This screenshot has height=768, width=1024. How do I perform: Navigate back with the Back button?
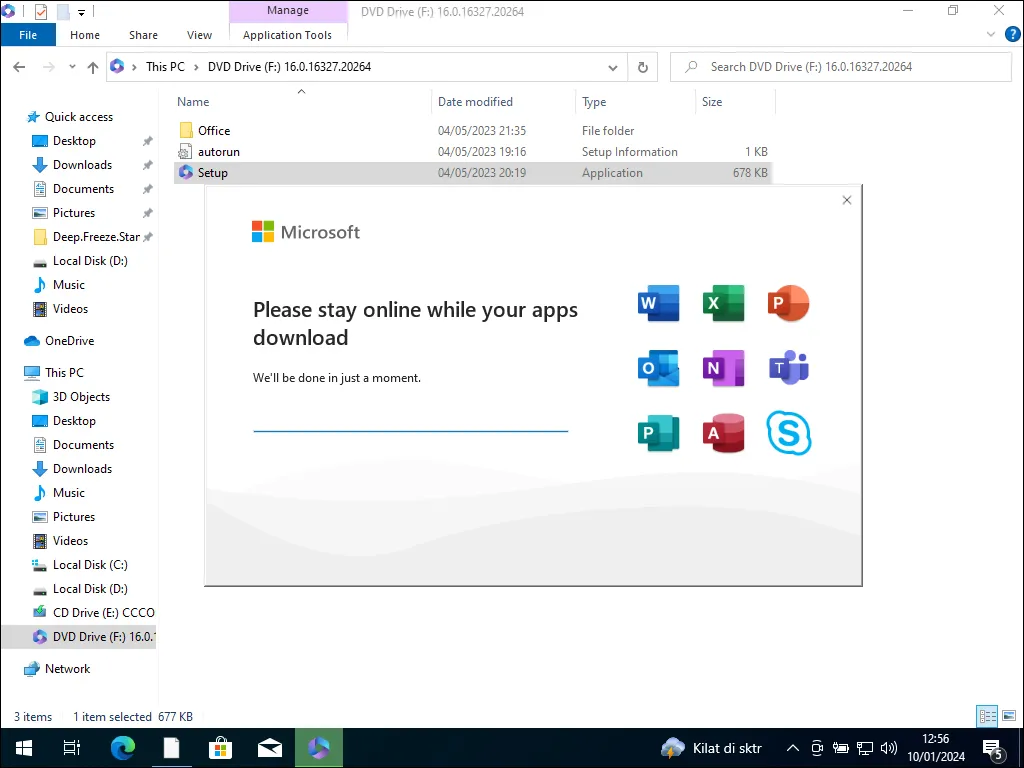click(19, 67)
